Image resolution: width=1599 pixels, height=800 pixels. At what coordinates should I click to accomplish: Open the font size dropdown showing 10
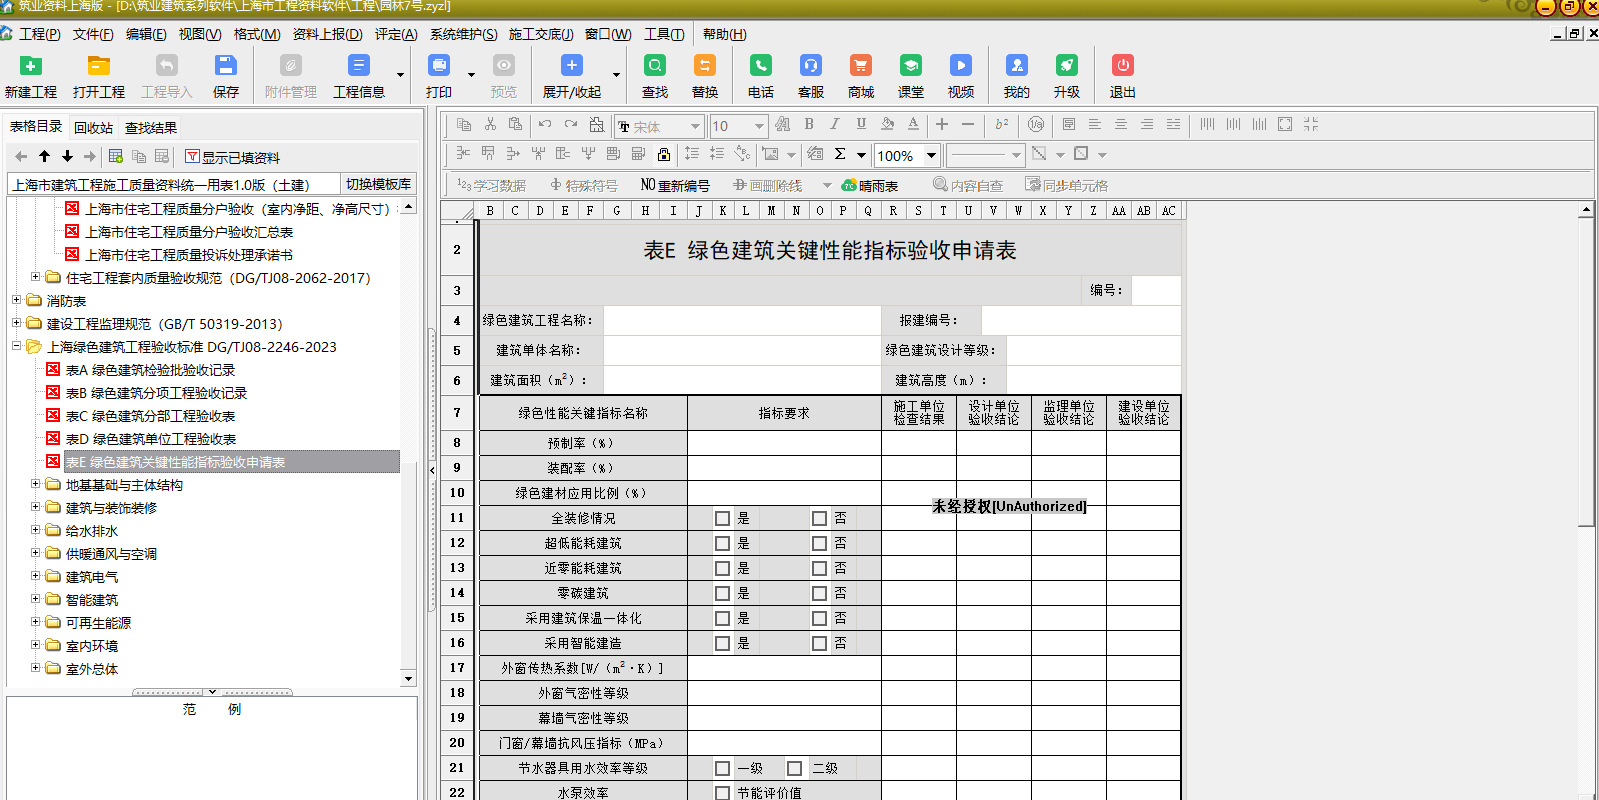point(759,126)
